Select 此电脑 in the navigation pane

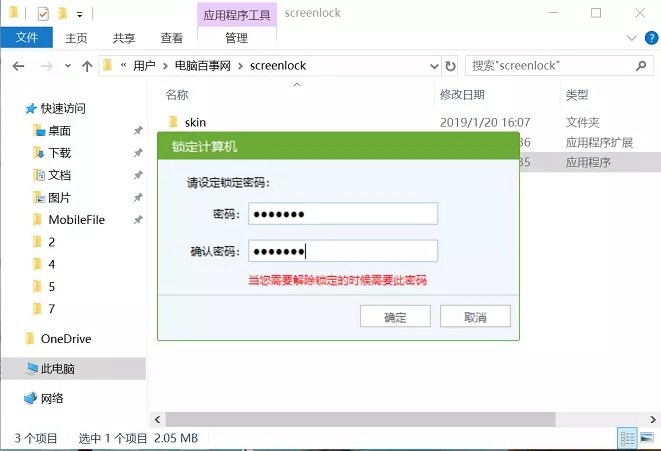tap(57, 369)
